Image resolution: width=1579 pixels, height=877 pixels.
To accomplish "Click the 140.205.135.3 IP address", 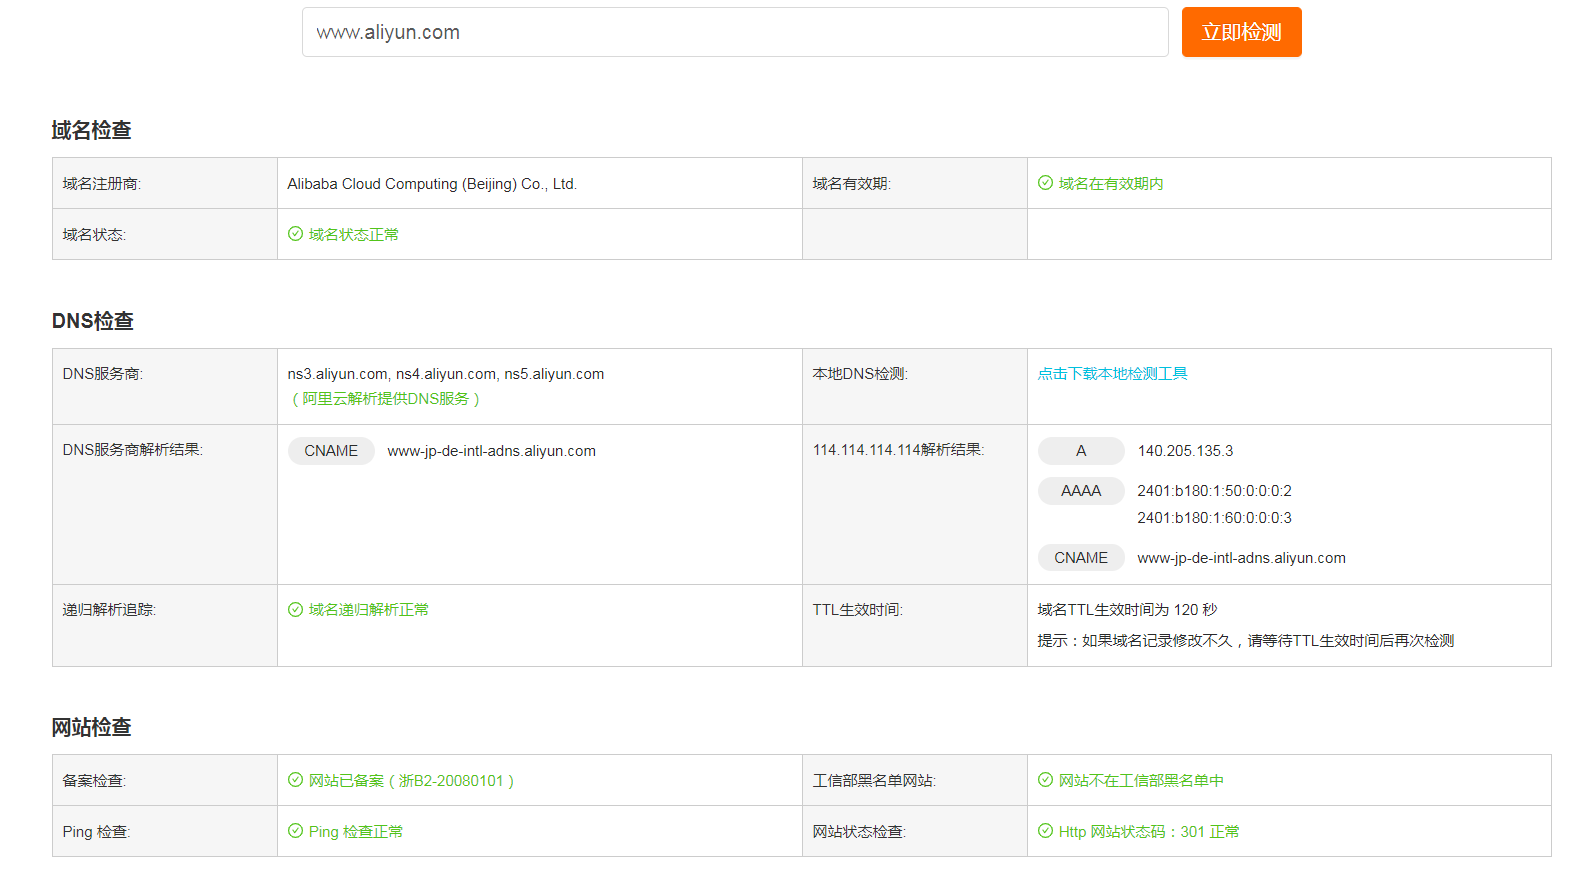I will [x=1185, y=451].
